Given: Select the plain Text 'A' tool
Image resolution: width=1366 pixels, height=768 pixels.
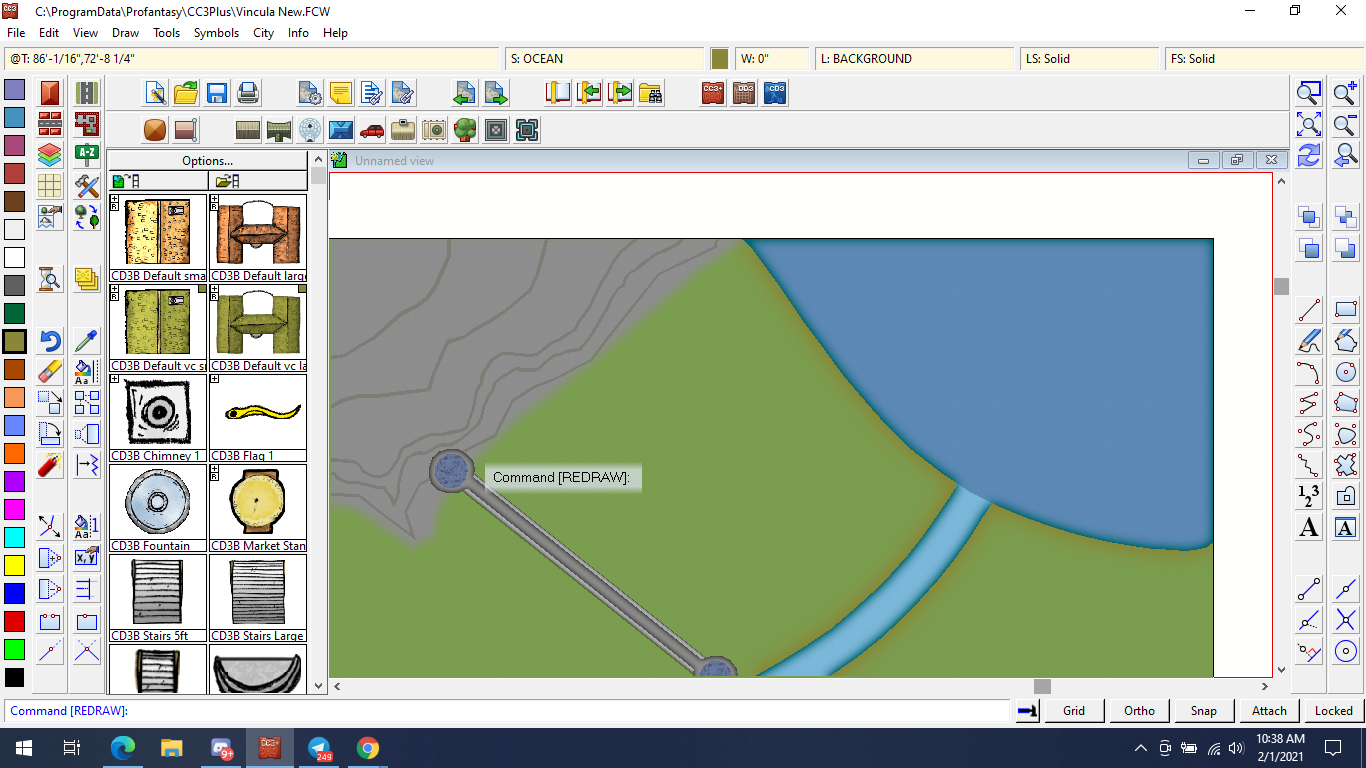Looking at the screenshot, I should (x=1309, y=528).
